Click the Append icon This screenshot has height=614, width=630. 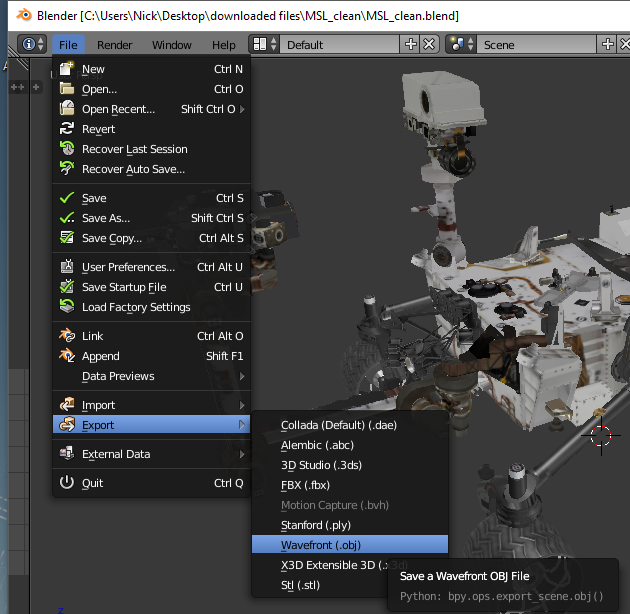coord(67,356)
